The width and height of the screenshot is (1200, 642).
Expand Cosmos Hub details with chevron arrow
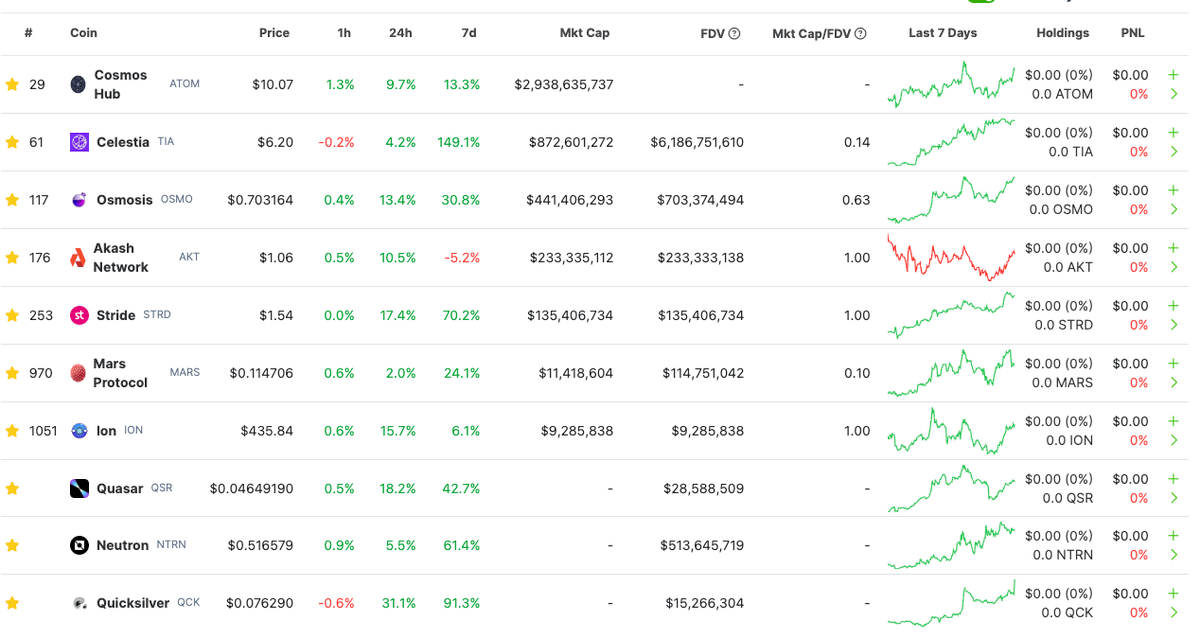pos(1173,94)
